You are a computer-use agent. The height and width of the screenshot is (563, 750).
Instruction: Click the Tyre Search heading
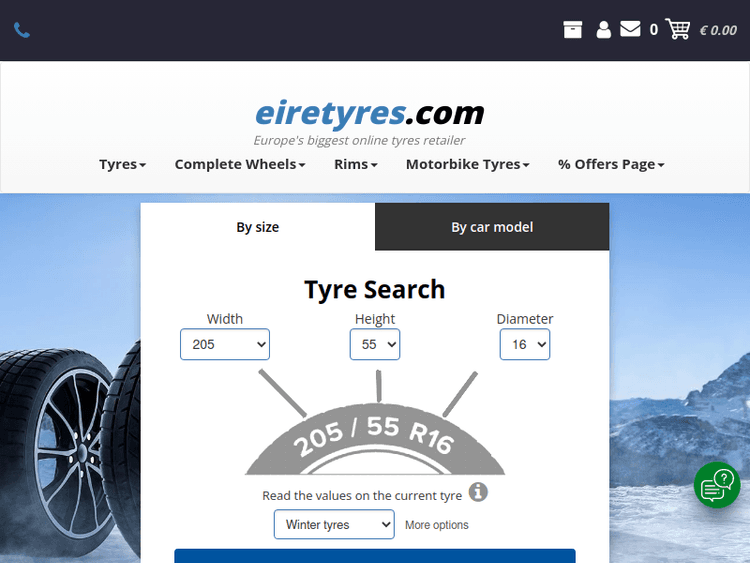point(375,289)
